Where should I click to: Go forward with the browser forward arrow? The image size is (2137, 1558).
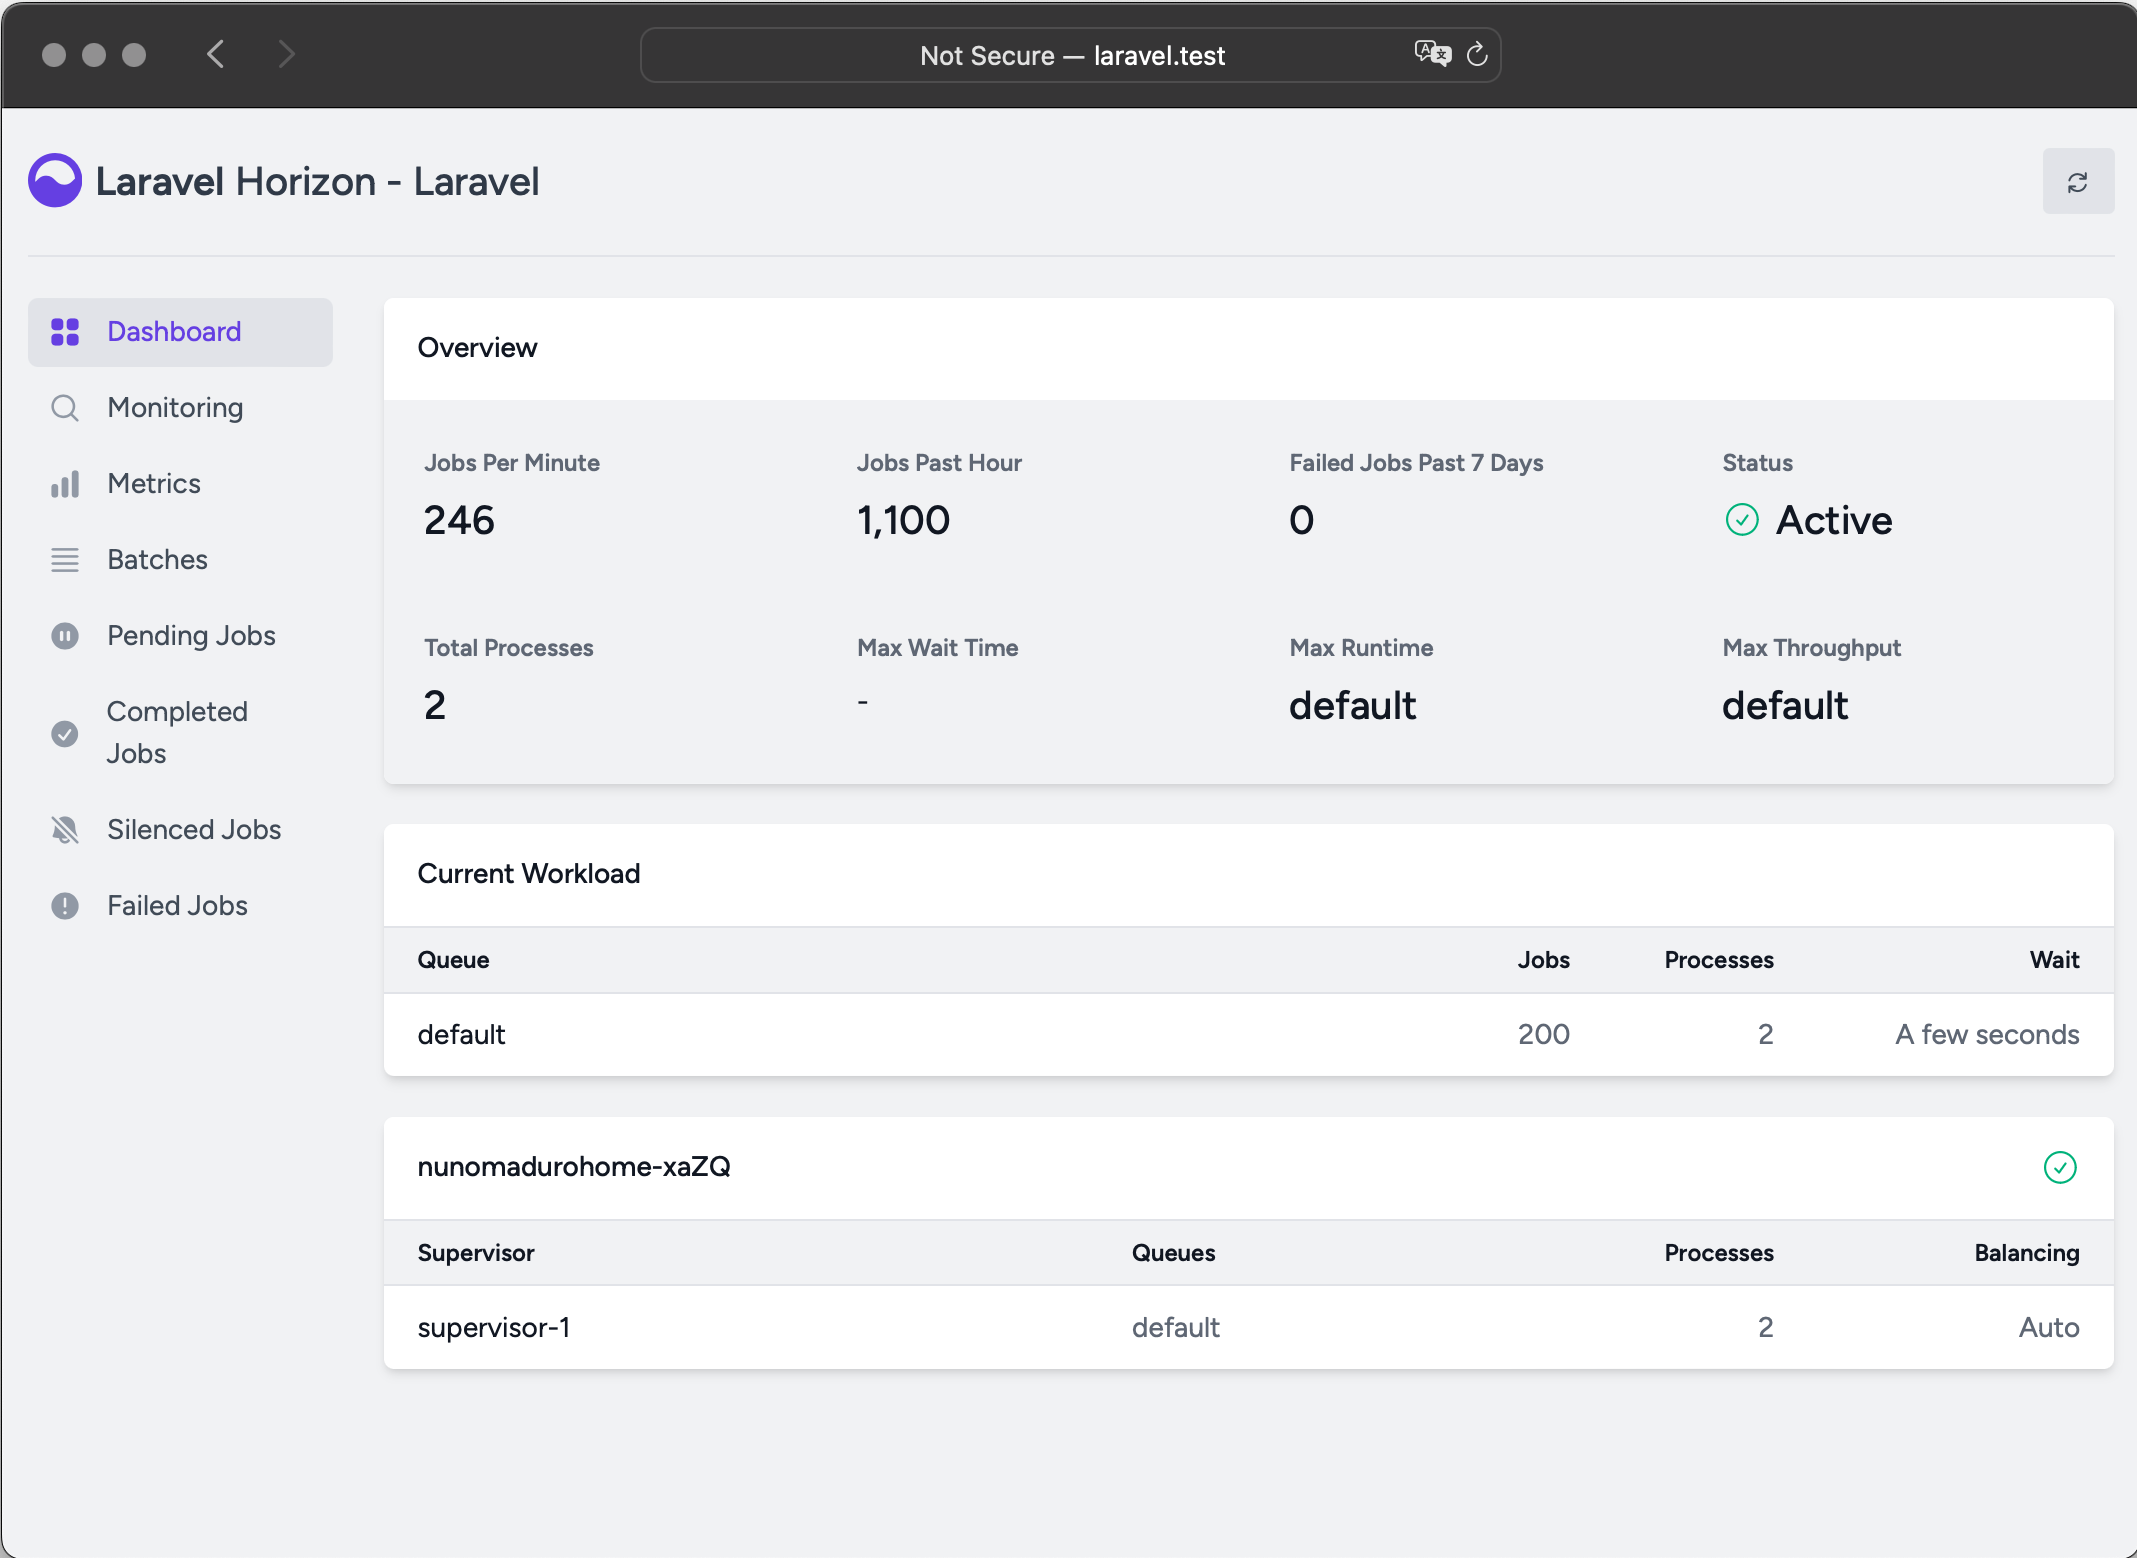[287, 54]
